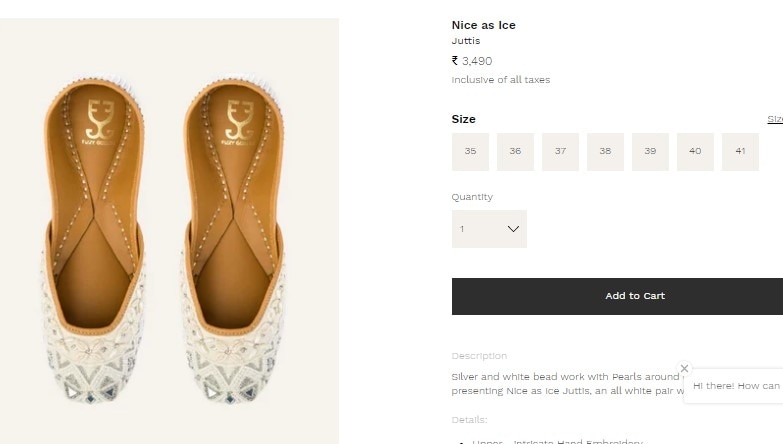Pick size 41

pyautogui.click(x=740, y=152)
